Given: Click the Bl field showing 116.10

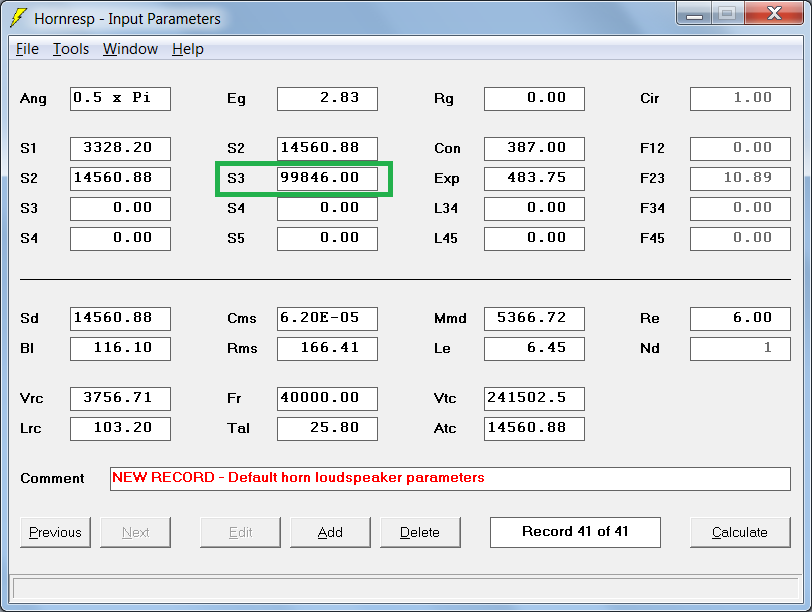Looking at the screenshot, I should point(120,349).
